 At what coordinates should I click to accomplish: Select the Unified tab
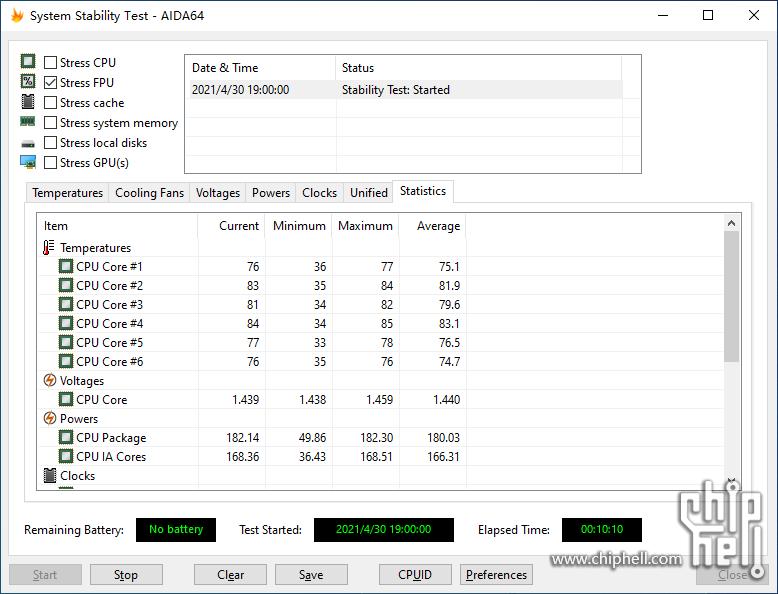(x=368, y=193)
